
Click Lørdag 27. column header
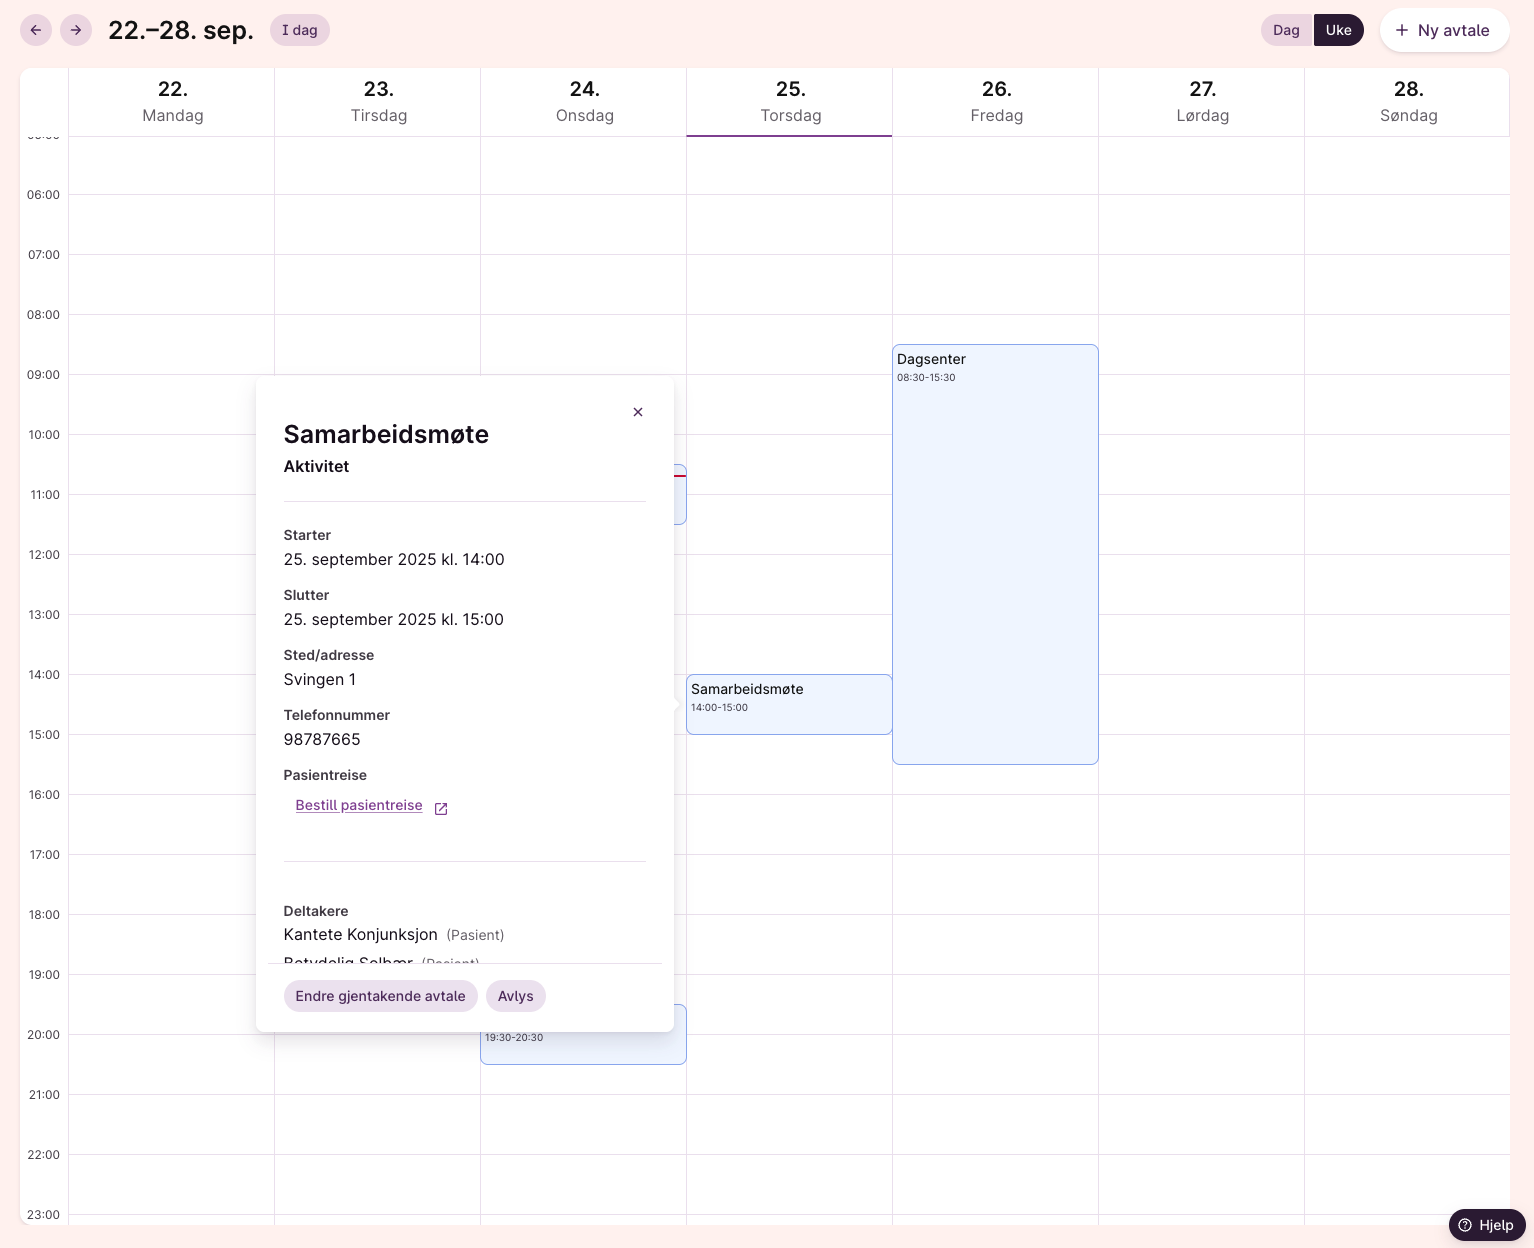tap(1202, 101)
